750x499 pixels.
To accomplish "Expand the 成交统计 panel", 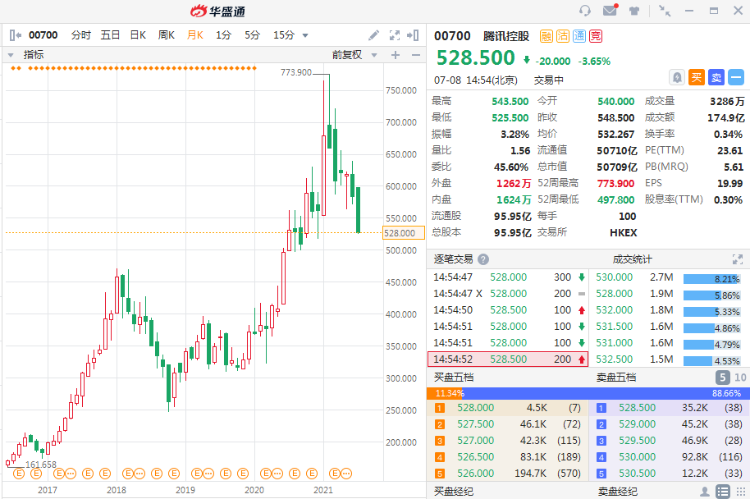I will pyautogui.click(x=737, y=259).
